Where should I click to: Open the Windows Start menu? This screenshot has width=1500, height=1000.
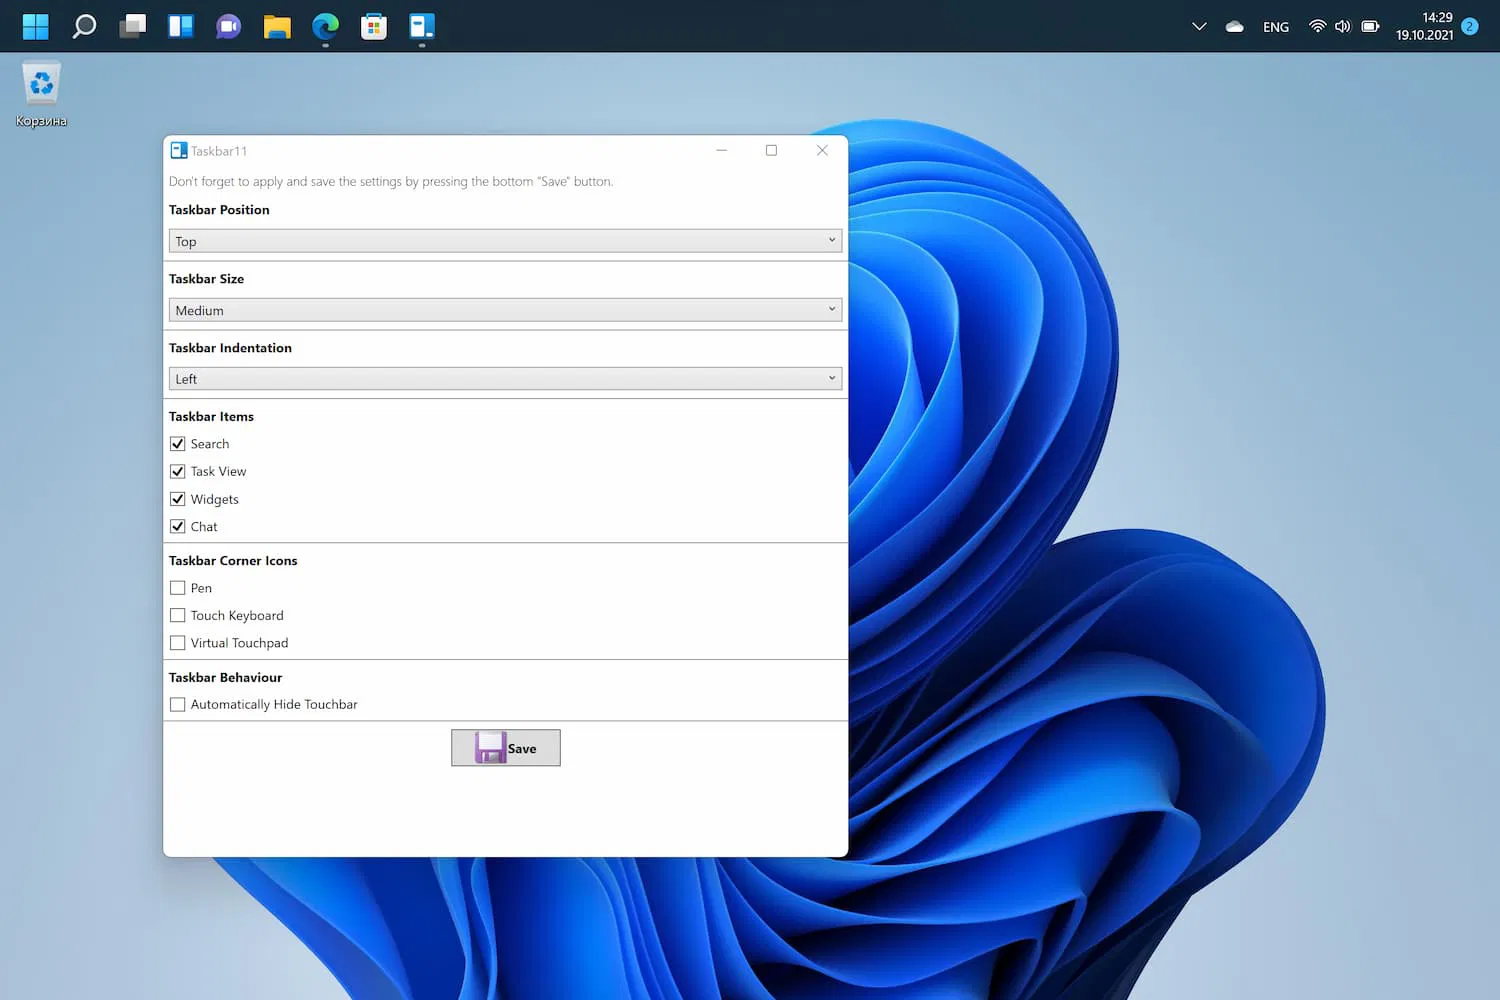(x=36, y=26)
